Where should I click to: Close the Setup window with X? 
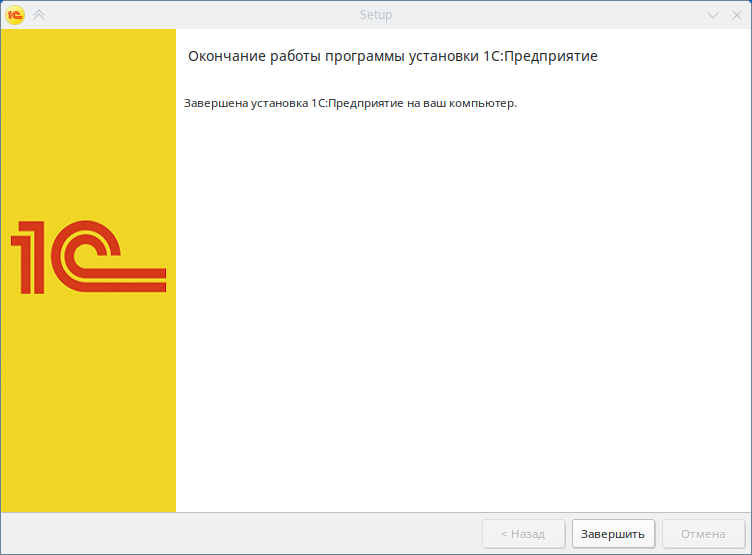(x=736, y=15)
